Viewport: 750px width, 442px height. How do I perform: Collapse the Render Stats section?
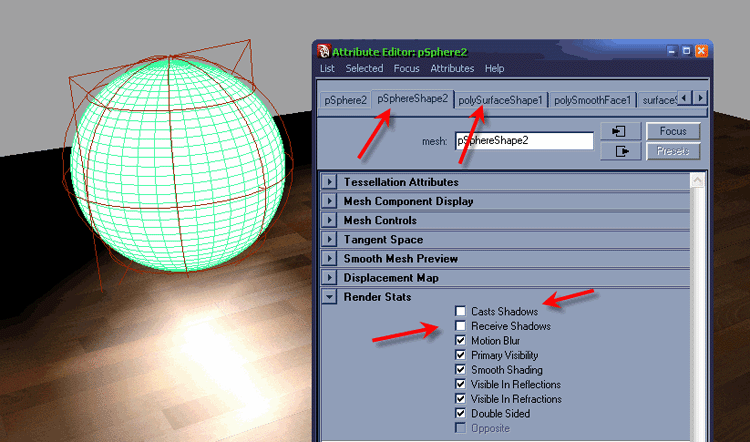pos(329,297)
